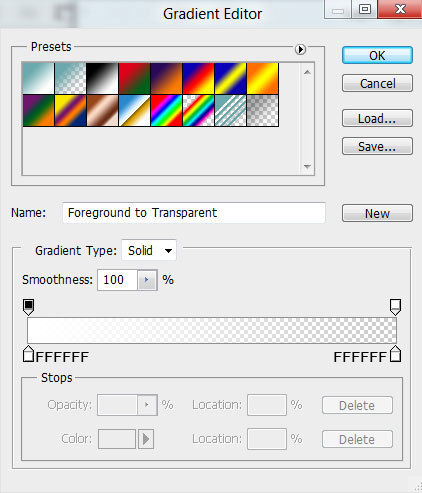
Task: Open the Presets flyout menu arrow
Action: (300, 50)
